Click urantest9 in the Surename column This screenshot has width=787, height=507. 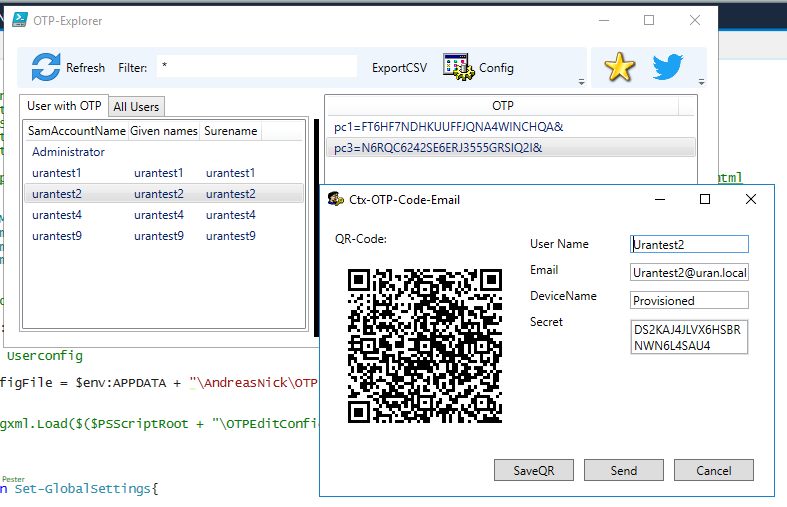[230, 236]
